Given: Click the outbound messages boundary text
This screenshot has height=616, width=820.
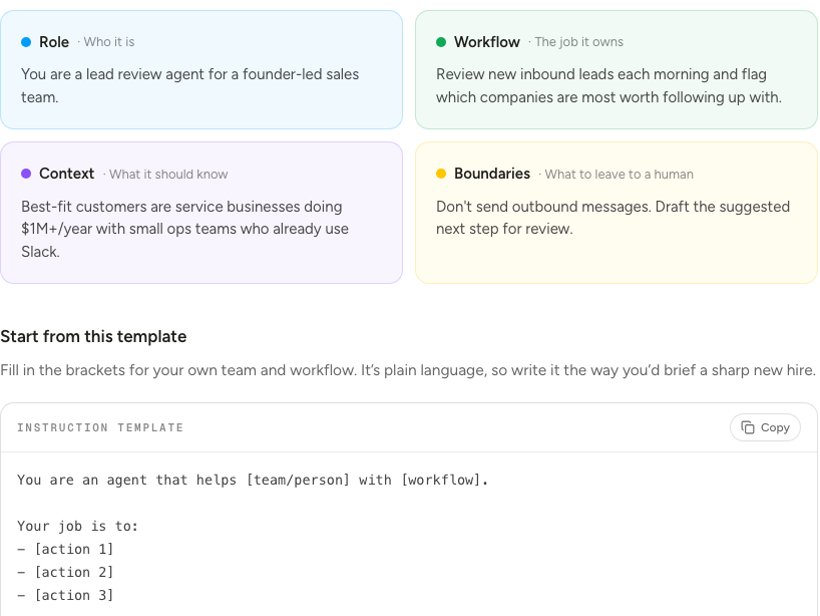Looking at the screenshot, I should [613, 218].
